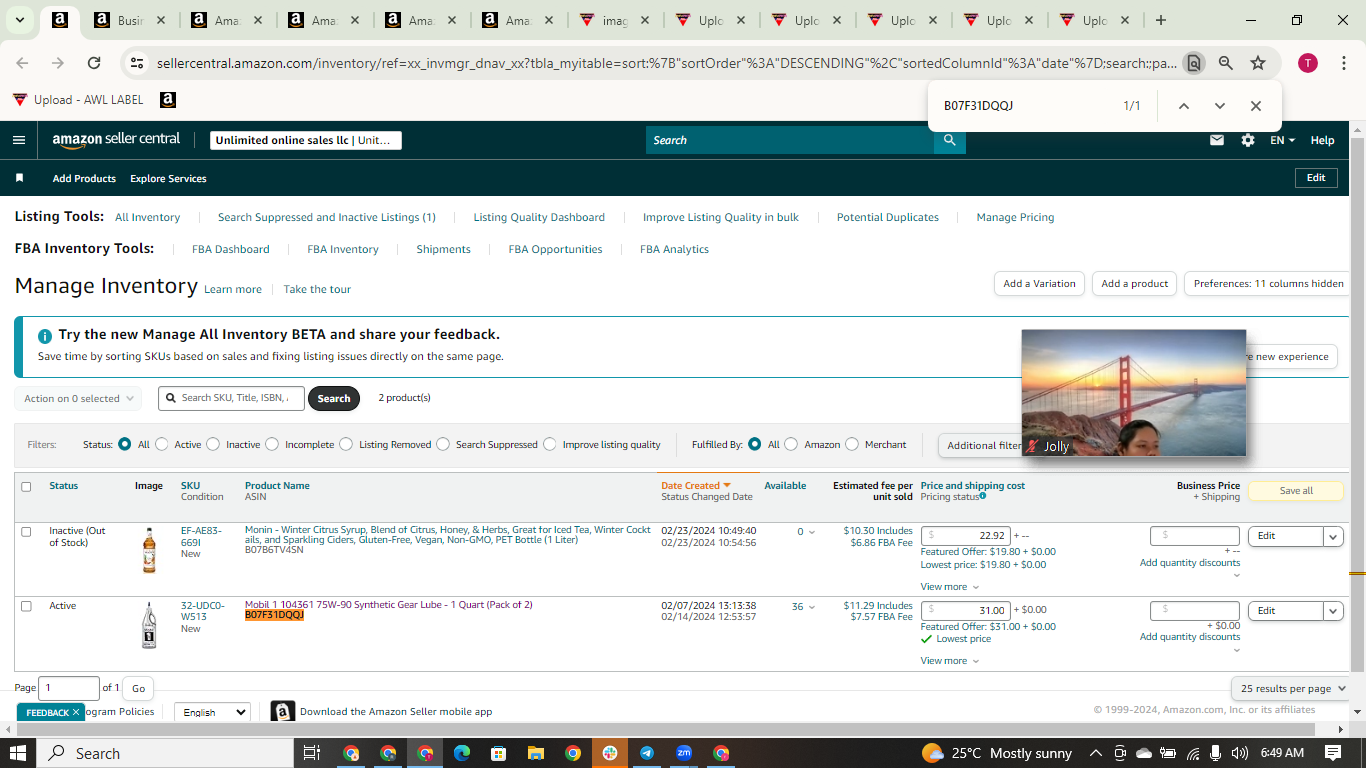The height and width of the screenshot is (768, 1366).
Task: Select the Active status radio button
Action: [163, 444]
